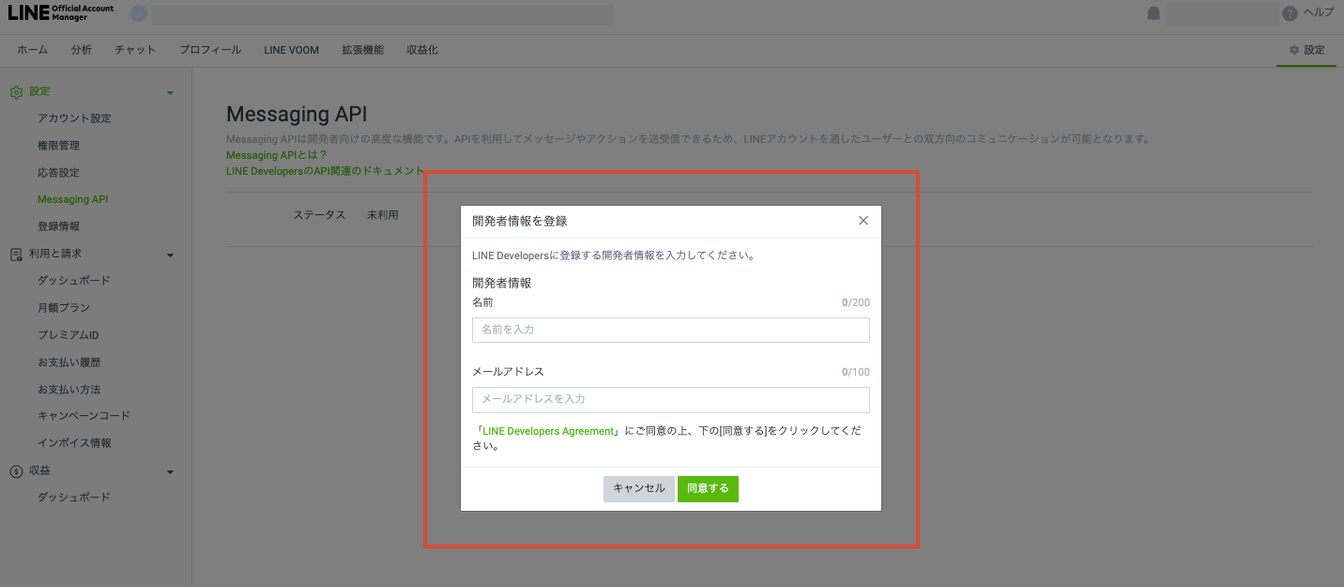Click the billing icon beside 利用と請求
Viewport: 1344px width, 587px height.
coord(16,255)
